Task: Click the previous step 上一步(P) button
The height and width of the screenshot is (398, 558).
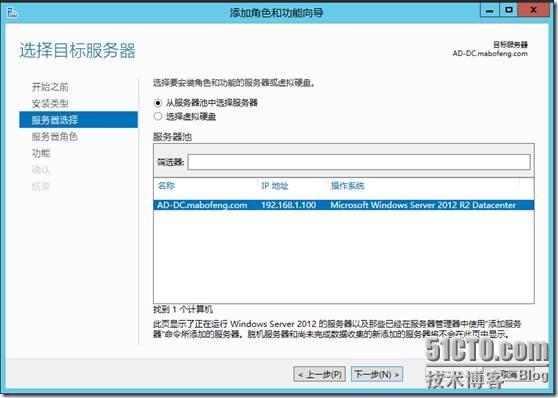Action: [x=320, y=375]
